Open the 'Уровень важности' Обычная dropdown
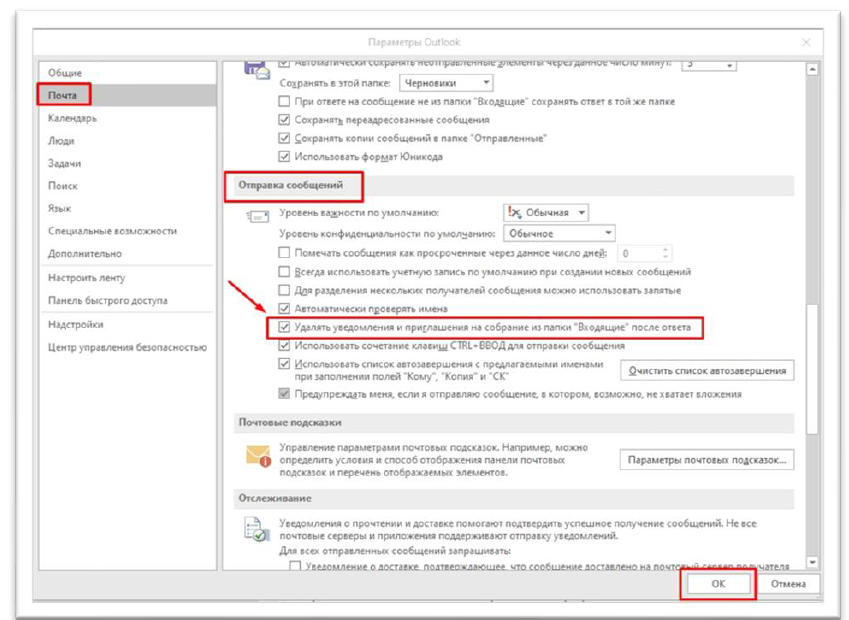The width and height of the screenshot is (849, 620). pyautogui.click(x=545, y=213)
